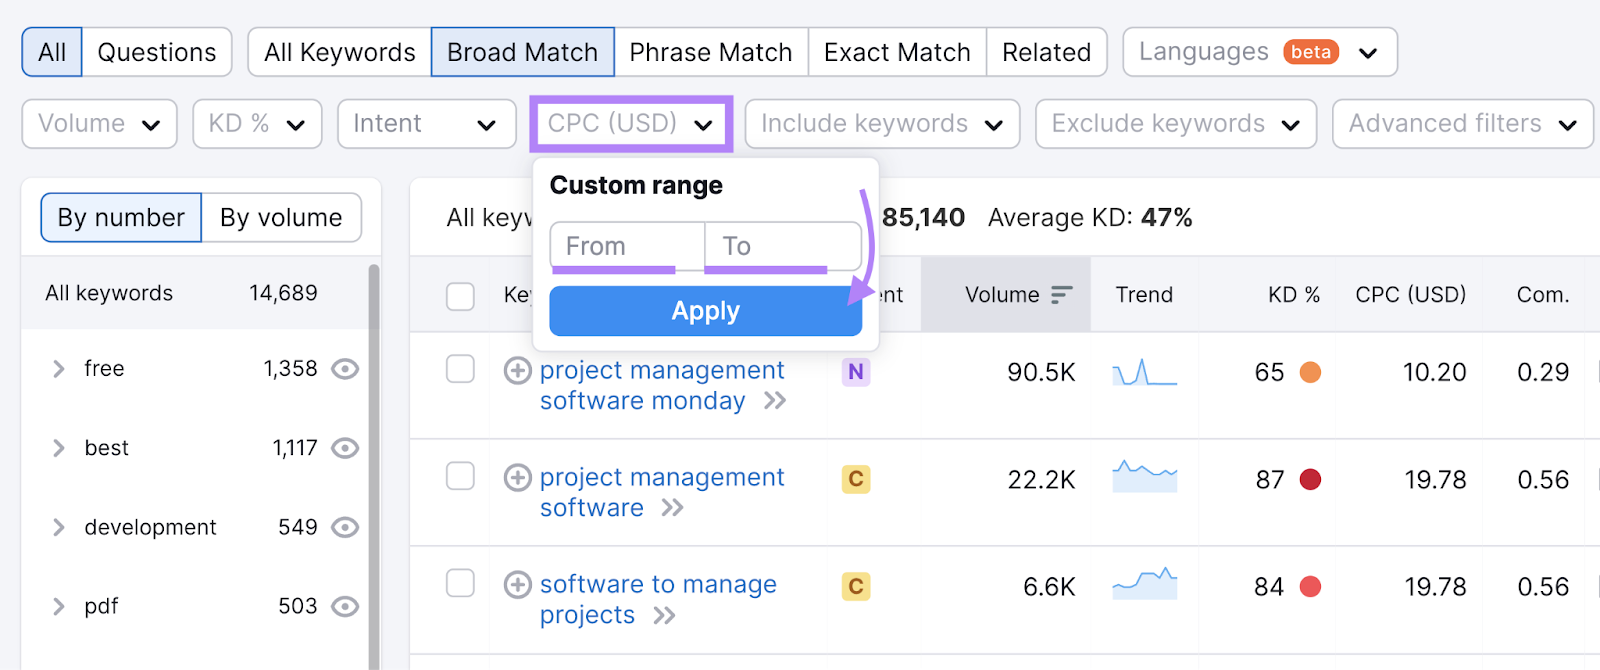The height and width of the screenshot is (670, 1600).
Task: Open the CPC (USD) filter dropdown
Action: pos(631,124)
